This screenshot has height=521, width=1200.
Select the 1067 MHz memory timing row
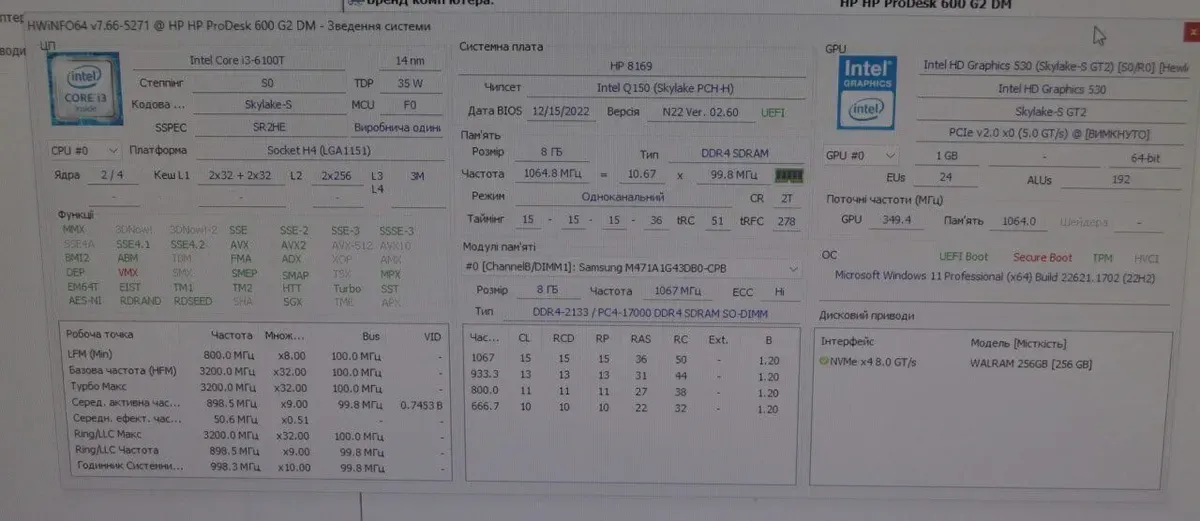[x=620, y=358]
